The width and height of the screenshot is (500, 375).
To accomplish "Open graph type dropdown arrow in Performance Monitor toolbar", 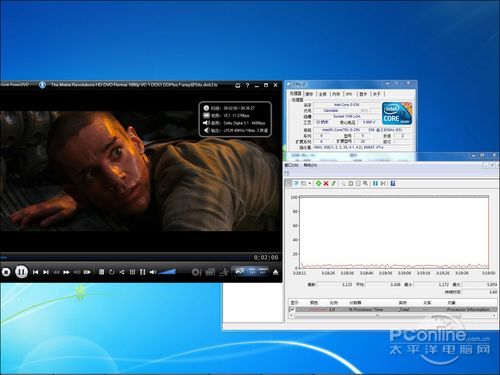I will tap(310, 184).
